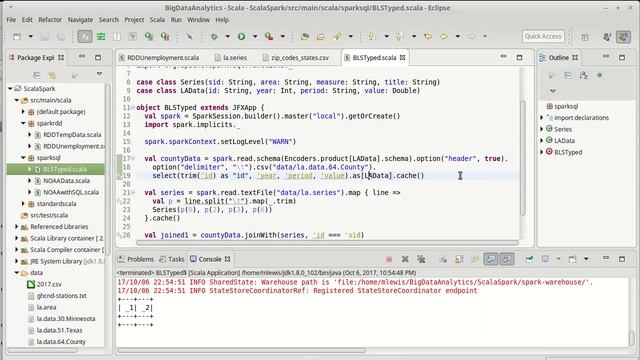Collapse the ScalaSpark project node
This screenshot has height=360, width=640.
11,89
